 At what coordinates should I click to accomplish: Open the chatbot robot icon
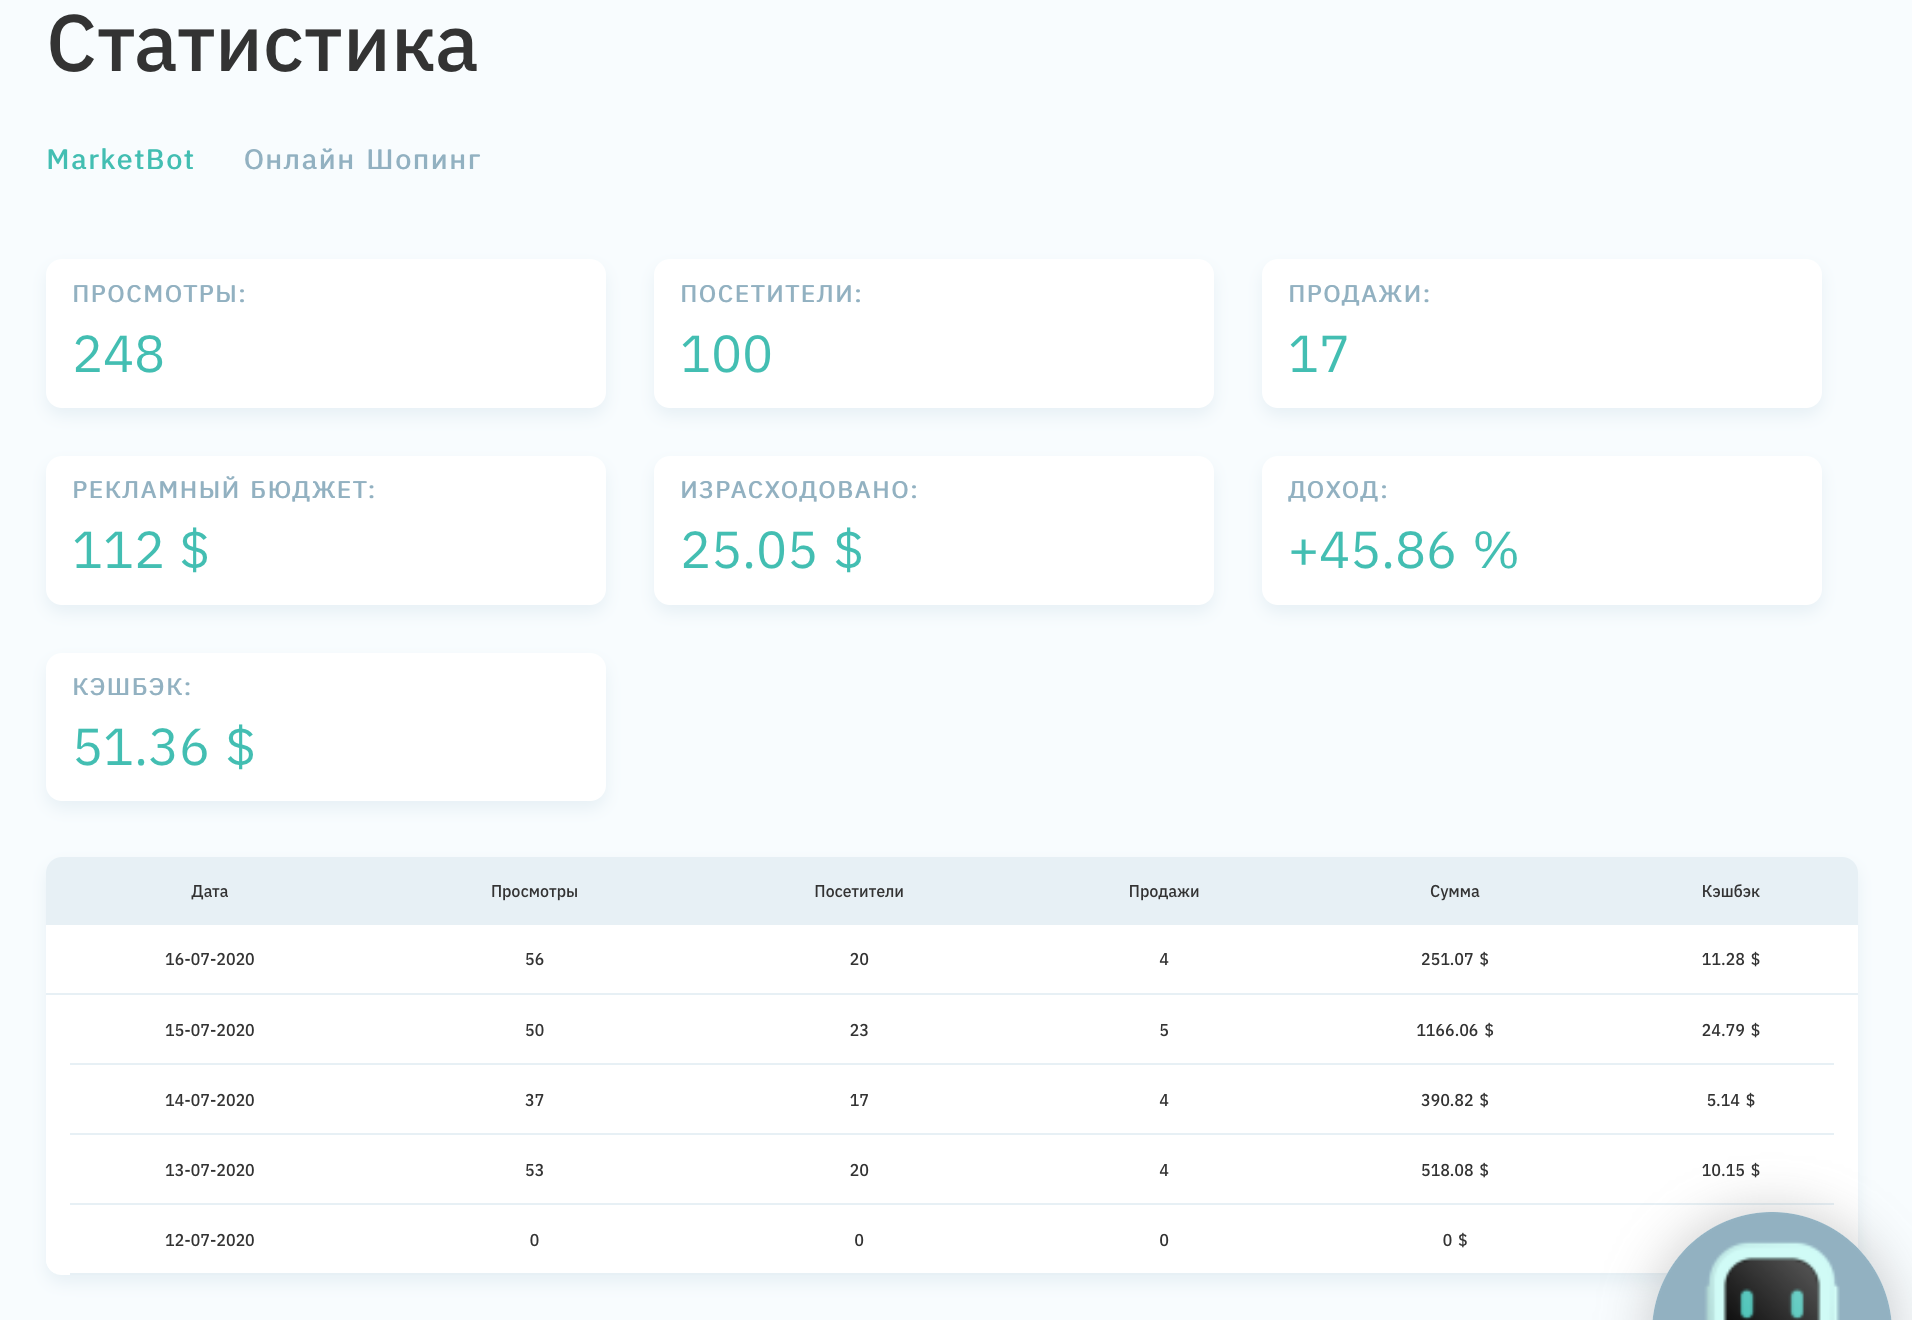point(1771,1280)
